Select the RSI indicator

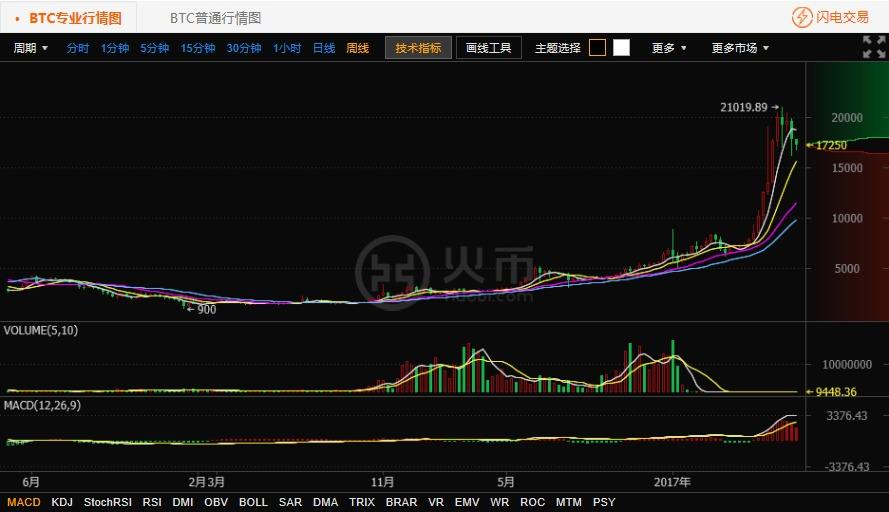[152, 502]
